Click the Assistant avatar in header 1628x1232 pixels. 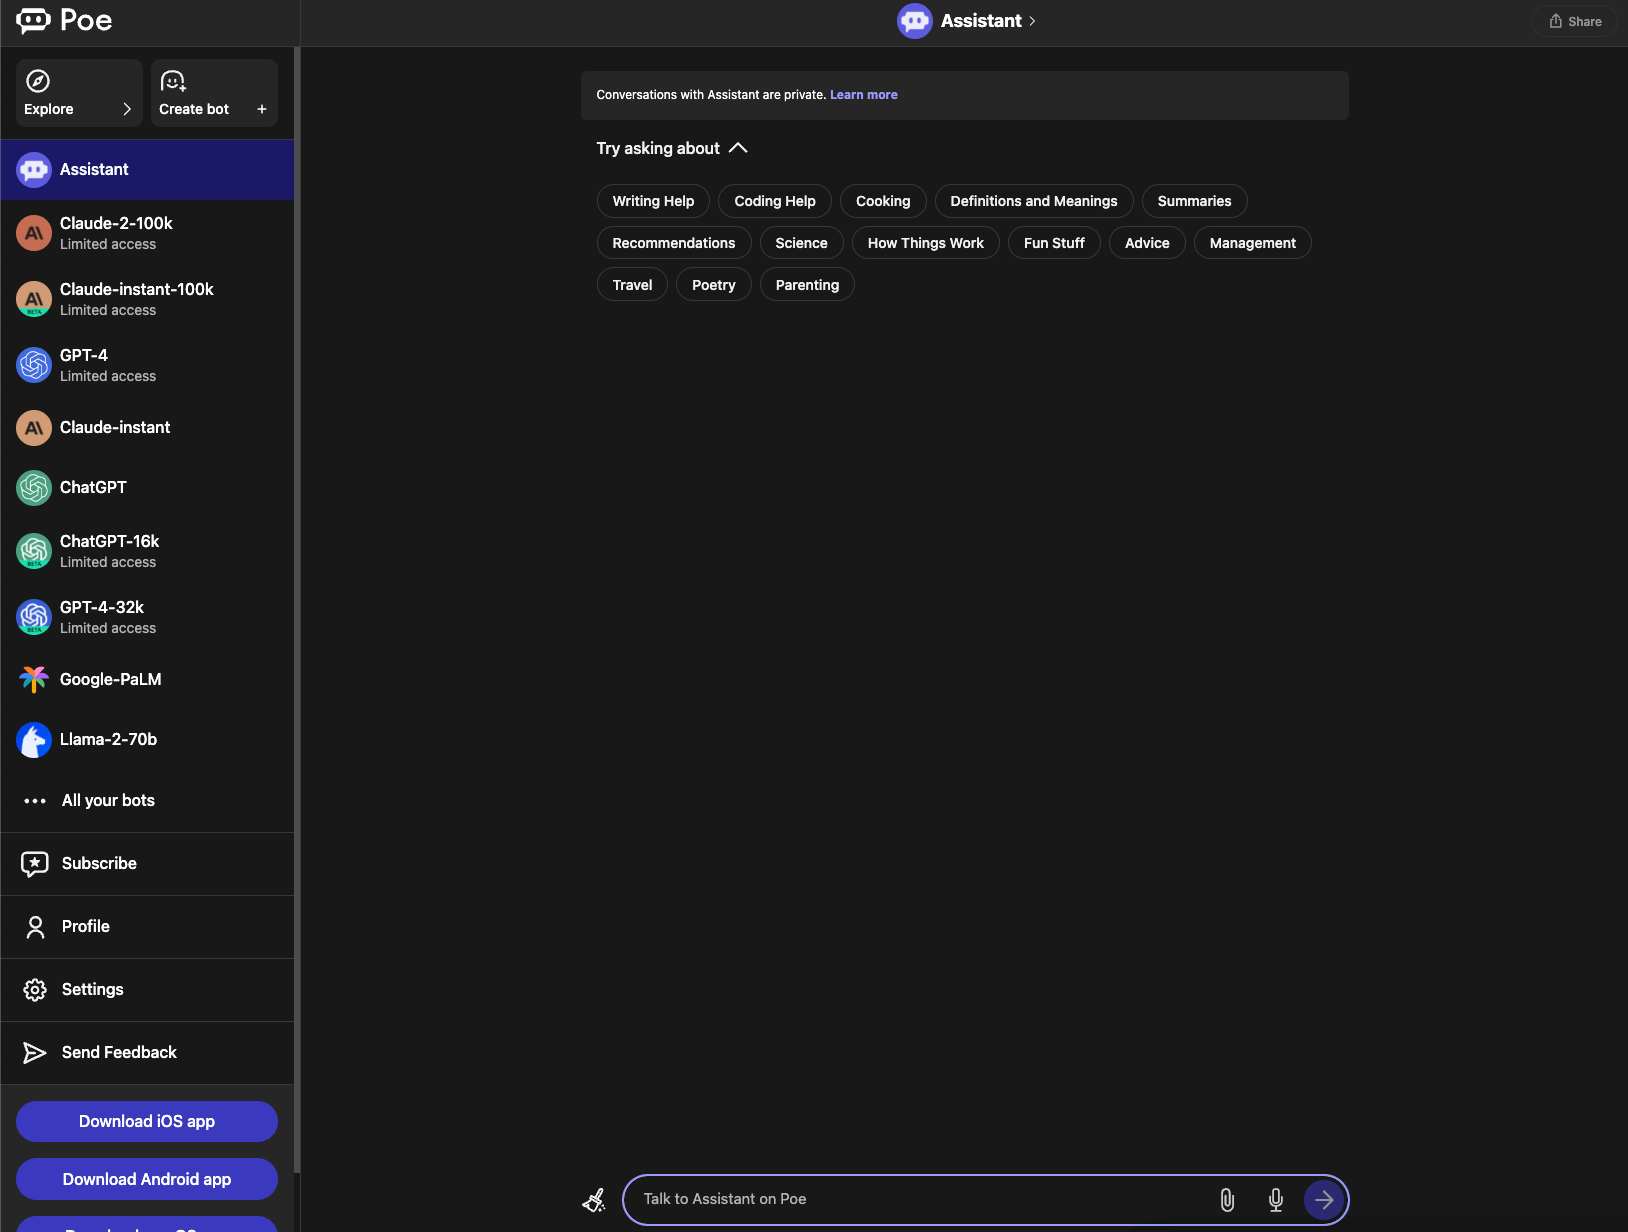pyautogui.click(x=915, y=21)
